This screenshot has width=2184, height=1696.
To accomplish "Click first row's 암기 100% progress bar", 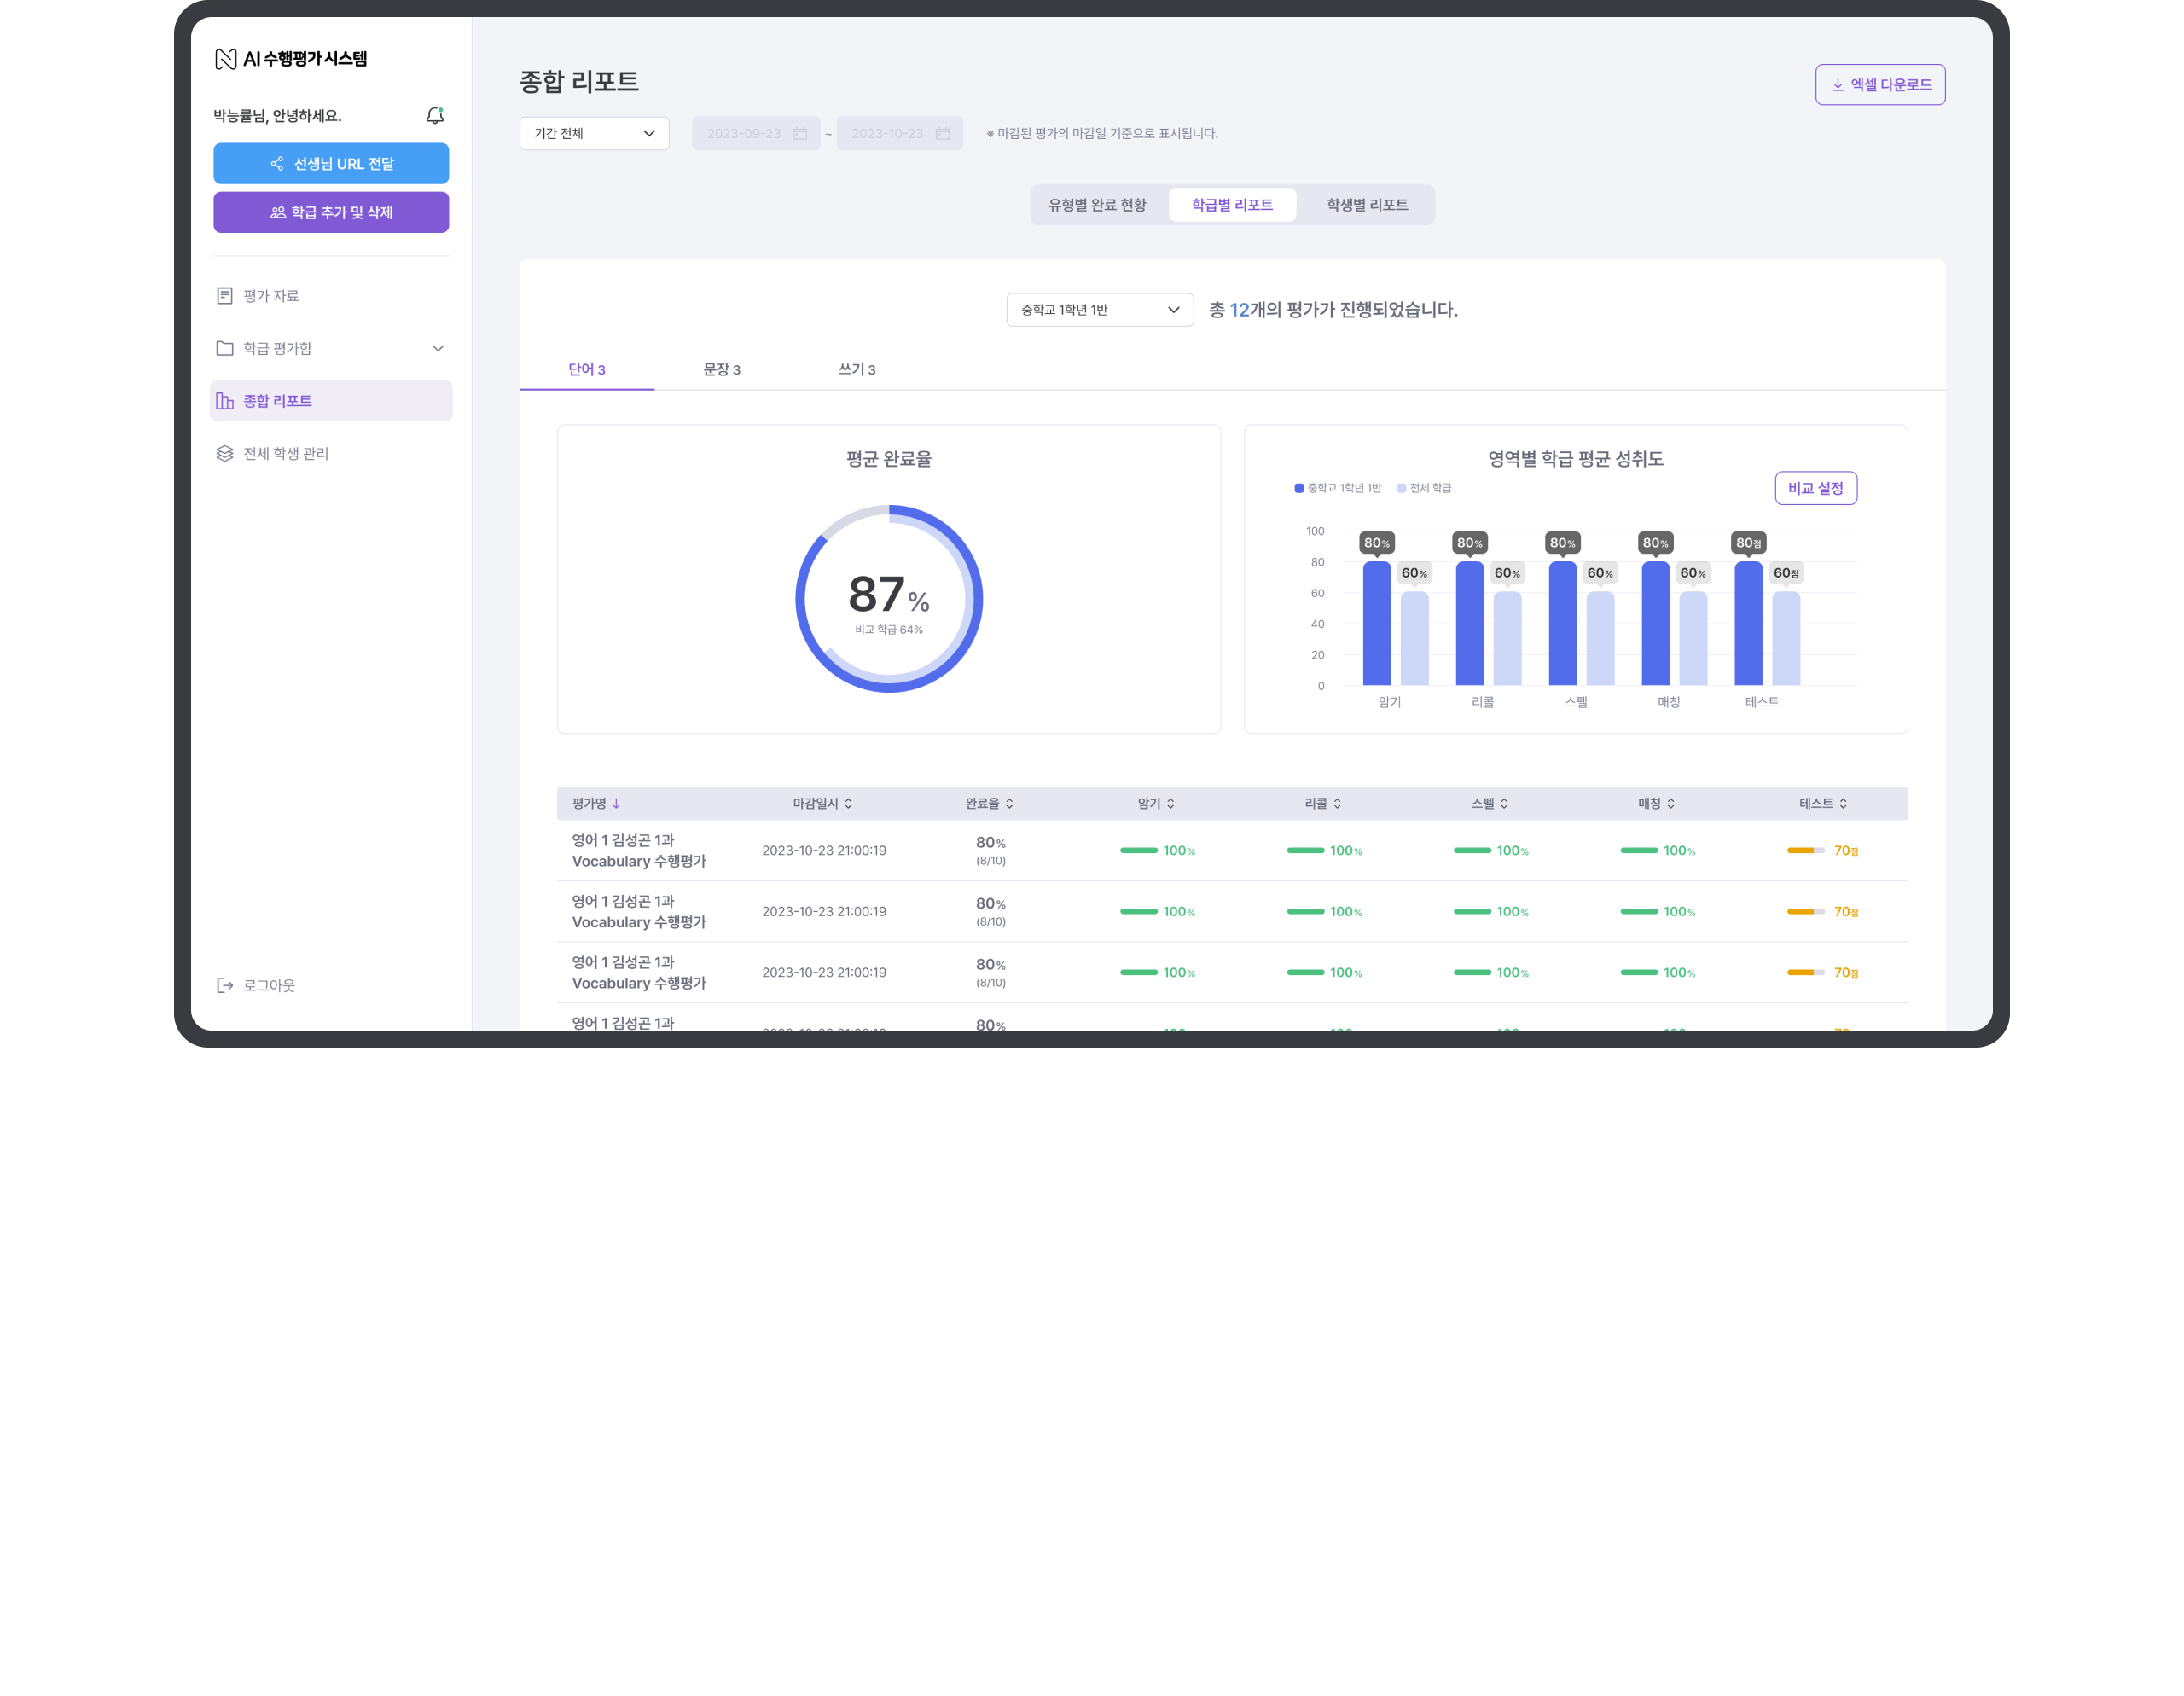I will [x=1139, y=851].
